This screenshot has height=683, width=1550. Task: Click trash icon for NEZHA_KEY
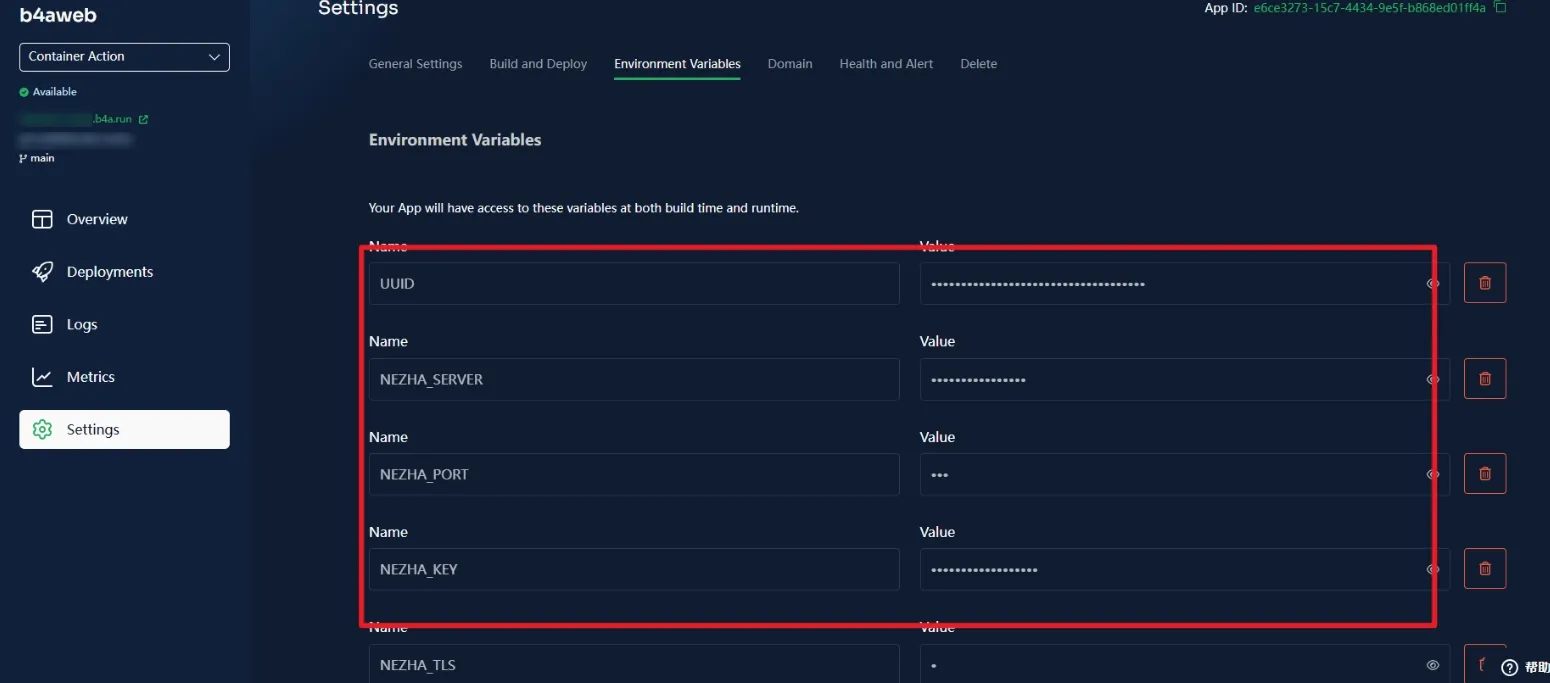point(1484,569)
